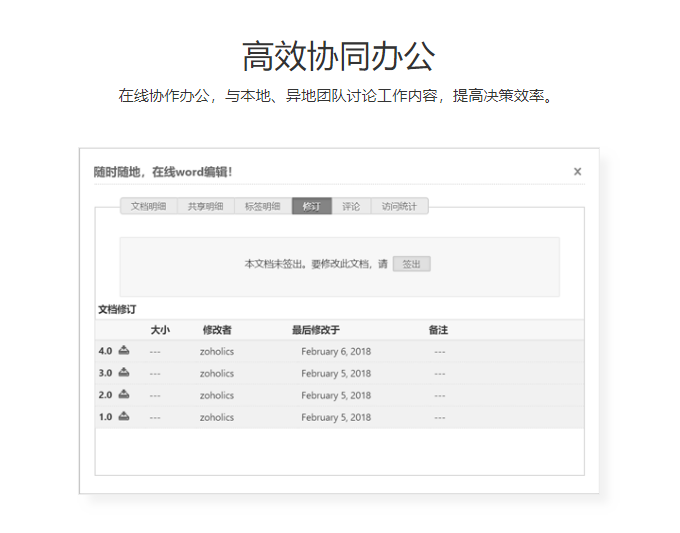Click the download icon for version 1.0
Image resolution: width=680 pixels, height=533 pixels.
click(124, 416)
